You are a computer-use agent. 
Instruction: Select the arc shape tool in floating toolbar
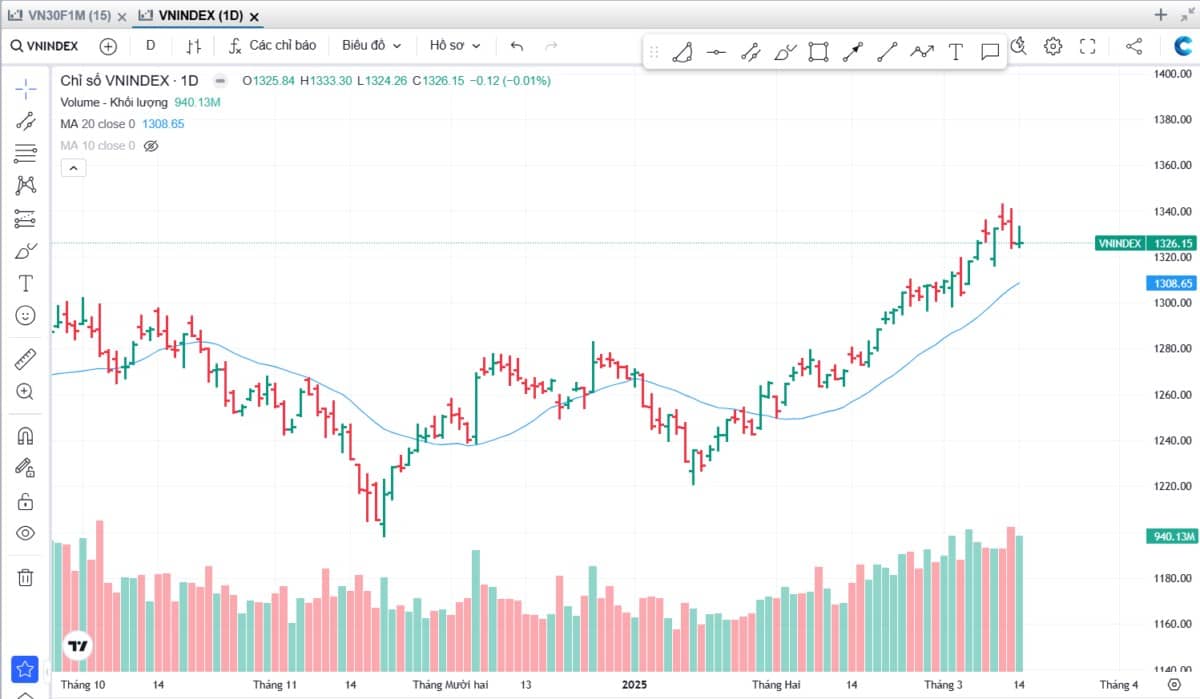pos(682,52)
